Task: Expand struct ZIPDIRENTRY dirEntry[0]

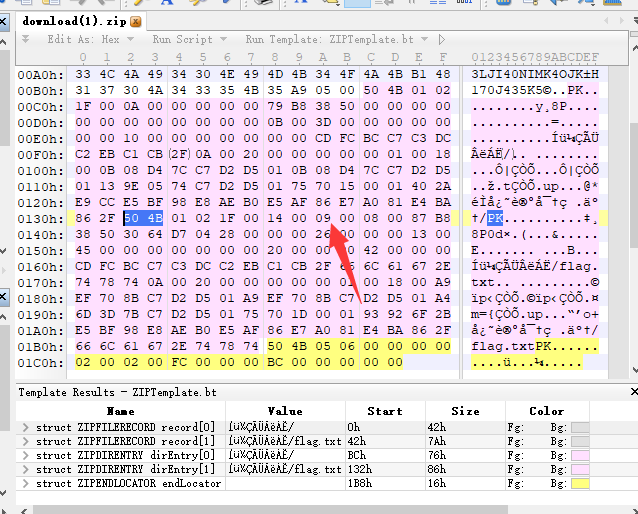Action: [x=26, y=455]
